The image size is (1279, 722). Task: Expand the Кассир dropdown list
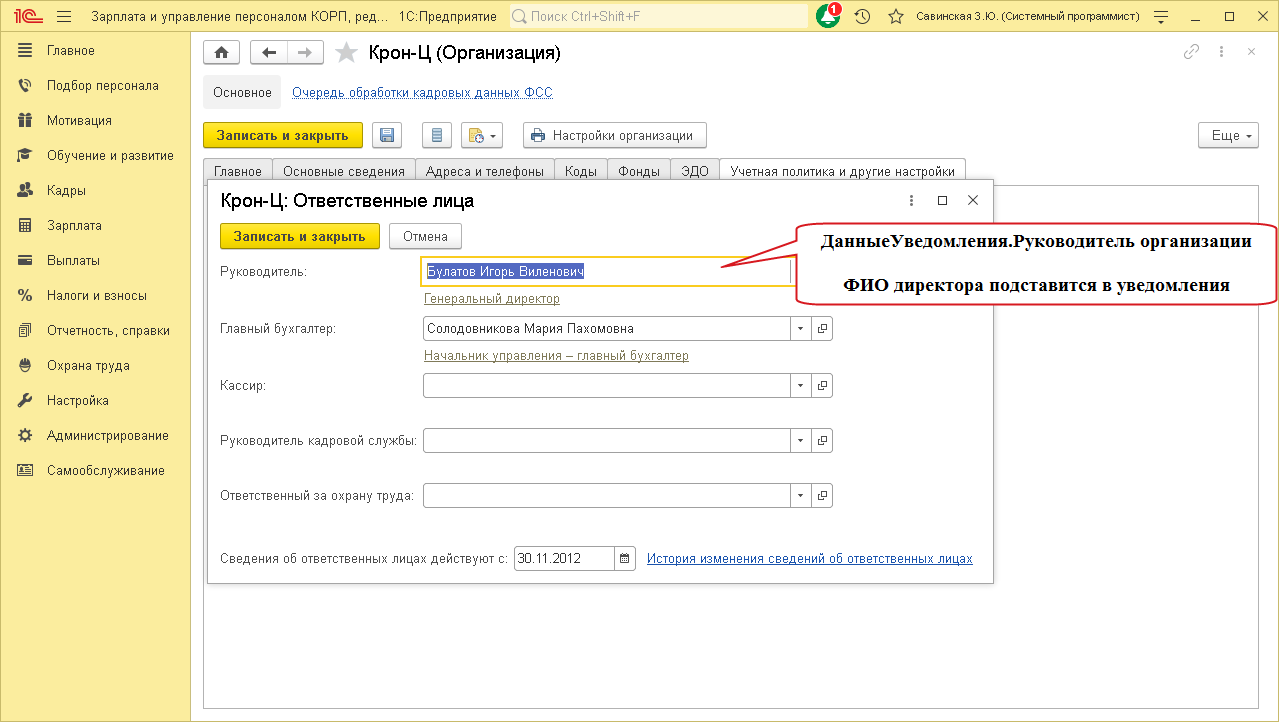coord(800,385)
